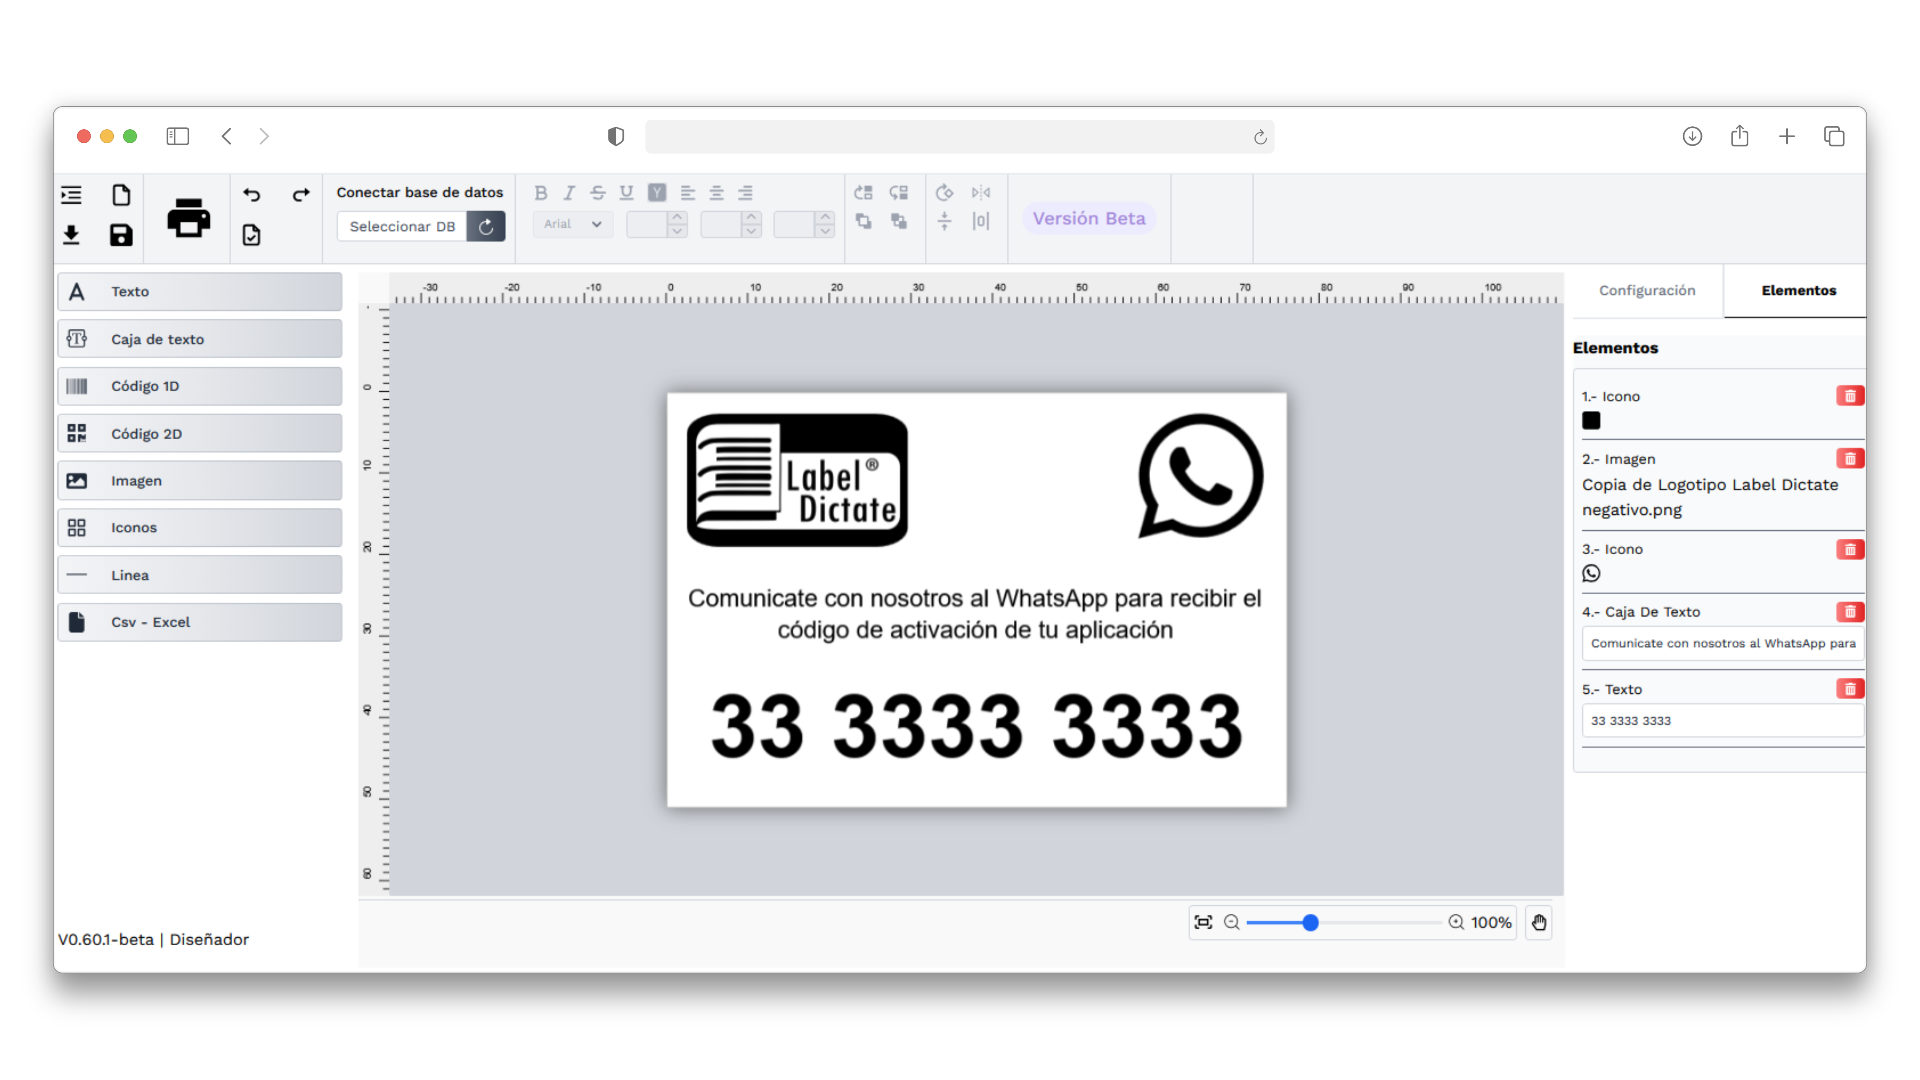Open the Elementos tab

1798,290
